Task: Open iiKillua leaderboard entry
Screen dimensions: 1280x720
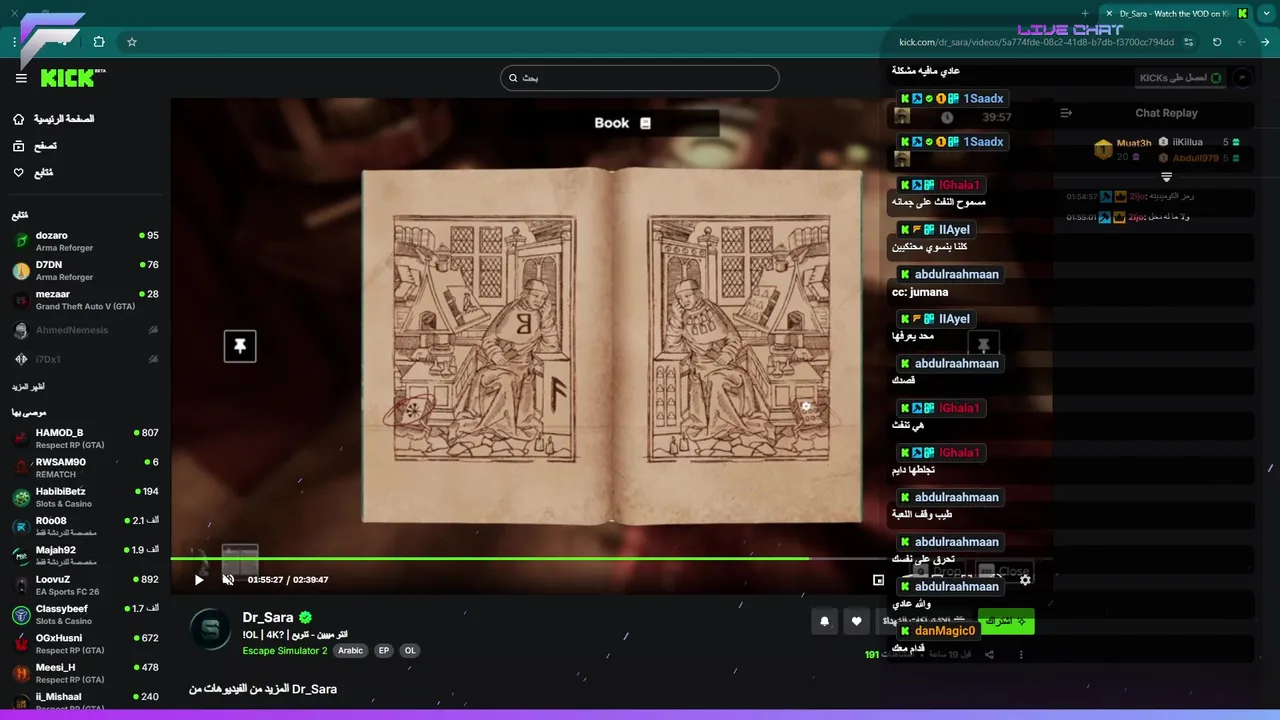Action: (1199, 142)
